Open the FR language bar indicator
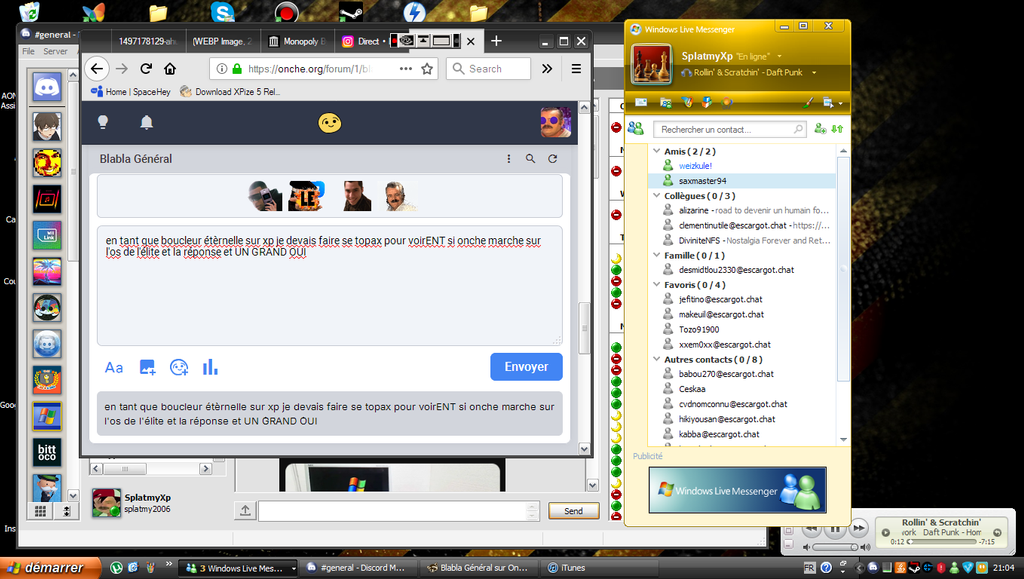Image resolution: width=1024 pixels, height=579 pixels. (x=809, y=568)
